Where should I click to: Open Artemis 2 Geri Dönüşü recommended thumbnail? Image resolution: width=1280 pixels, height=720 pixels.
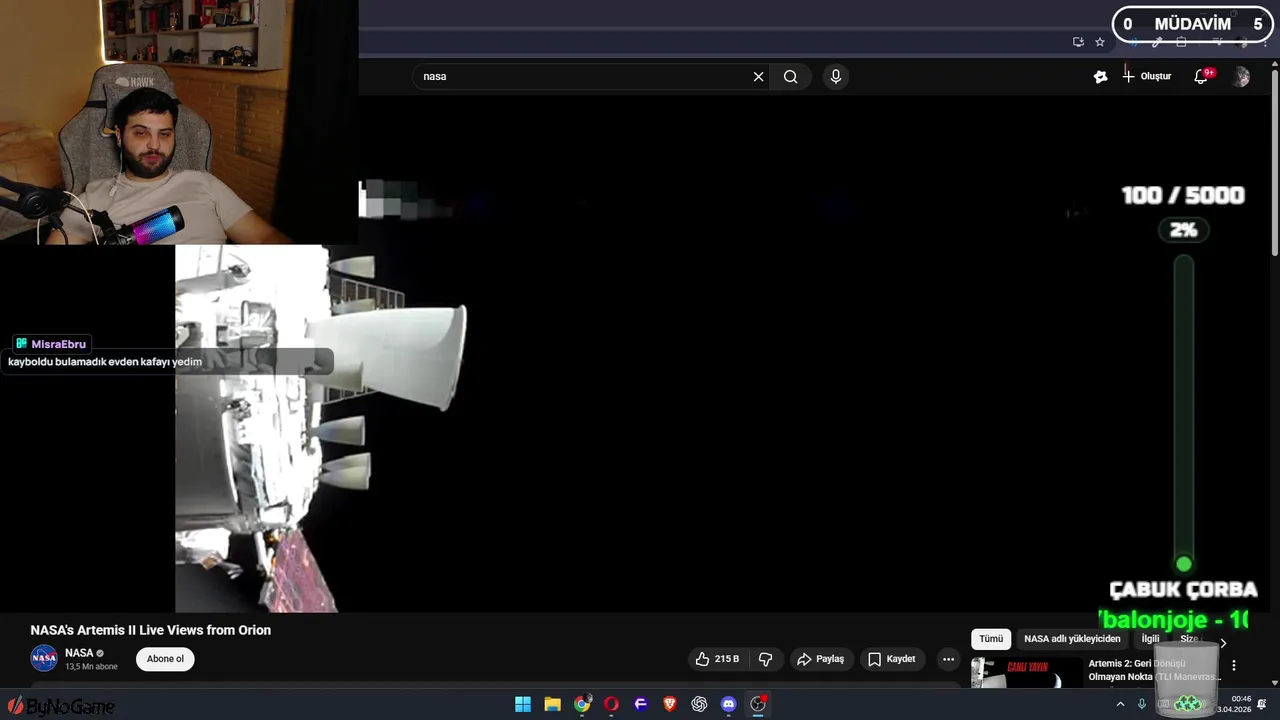tap(1025, 672)
